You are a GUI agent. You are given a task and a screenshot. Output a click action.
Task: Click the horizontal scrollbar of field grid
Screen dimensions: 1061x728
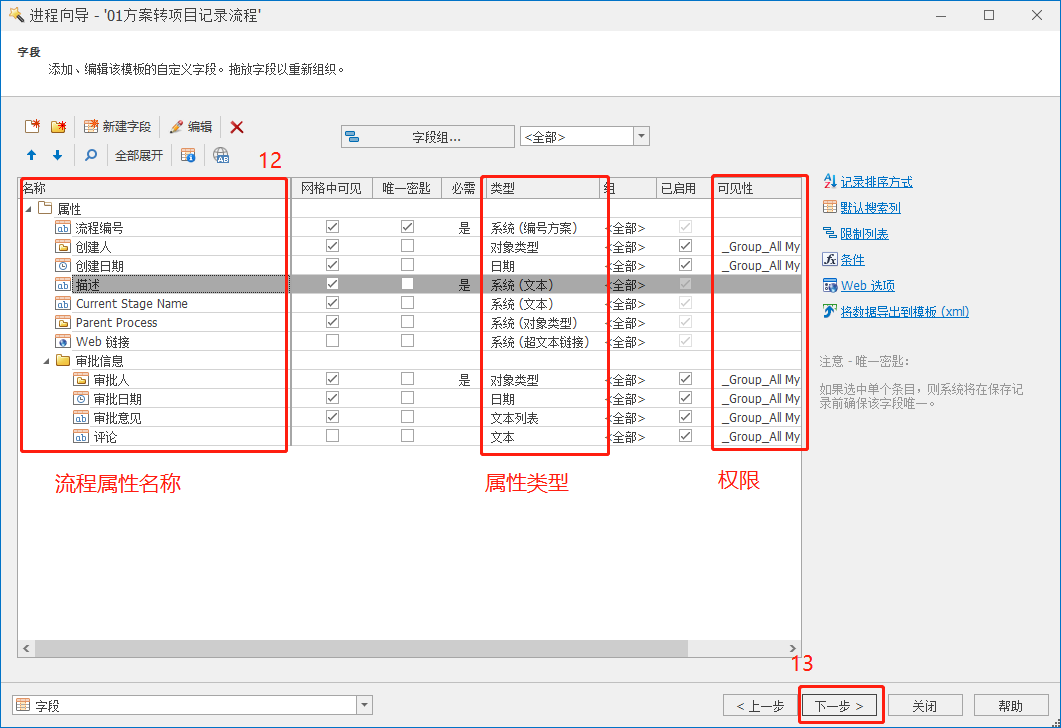400,649
